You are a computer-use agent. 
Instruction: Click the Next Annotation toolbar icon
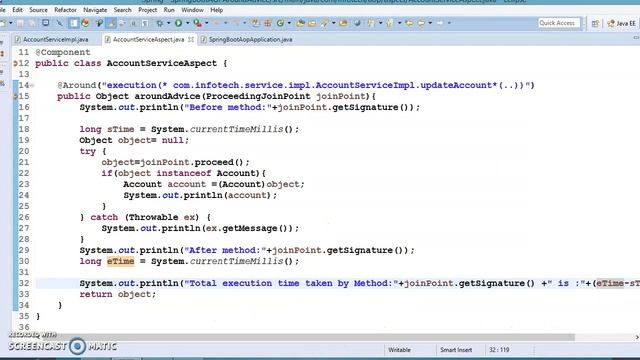point(371,23)
